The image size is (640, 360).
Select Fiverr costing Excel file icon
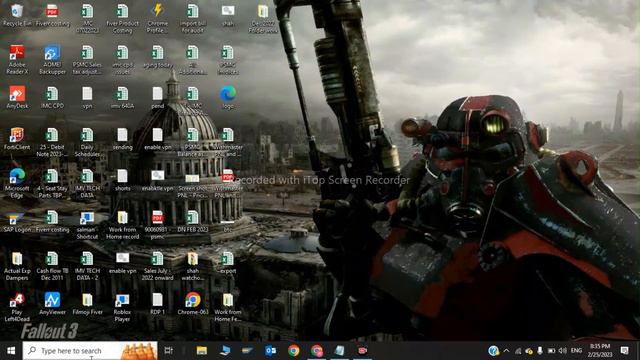[52, 221]
